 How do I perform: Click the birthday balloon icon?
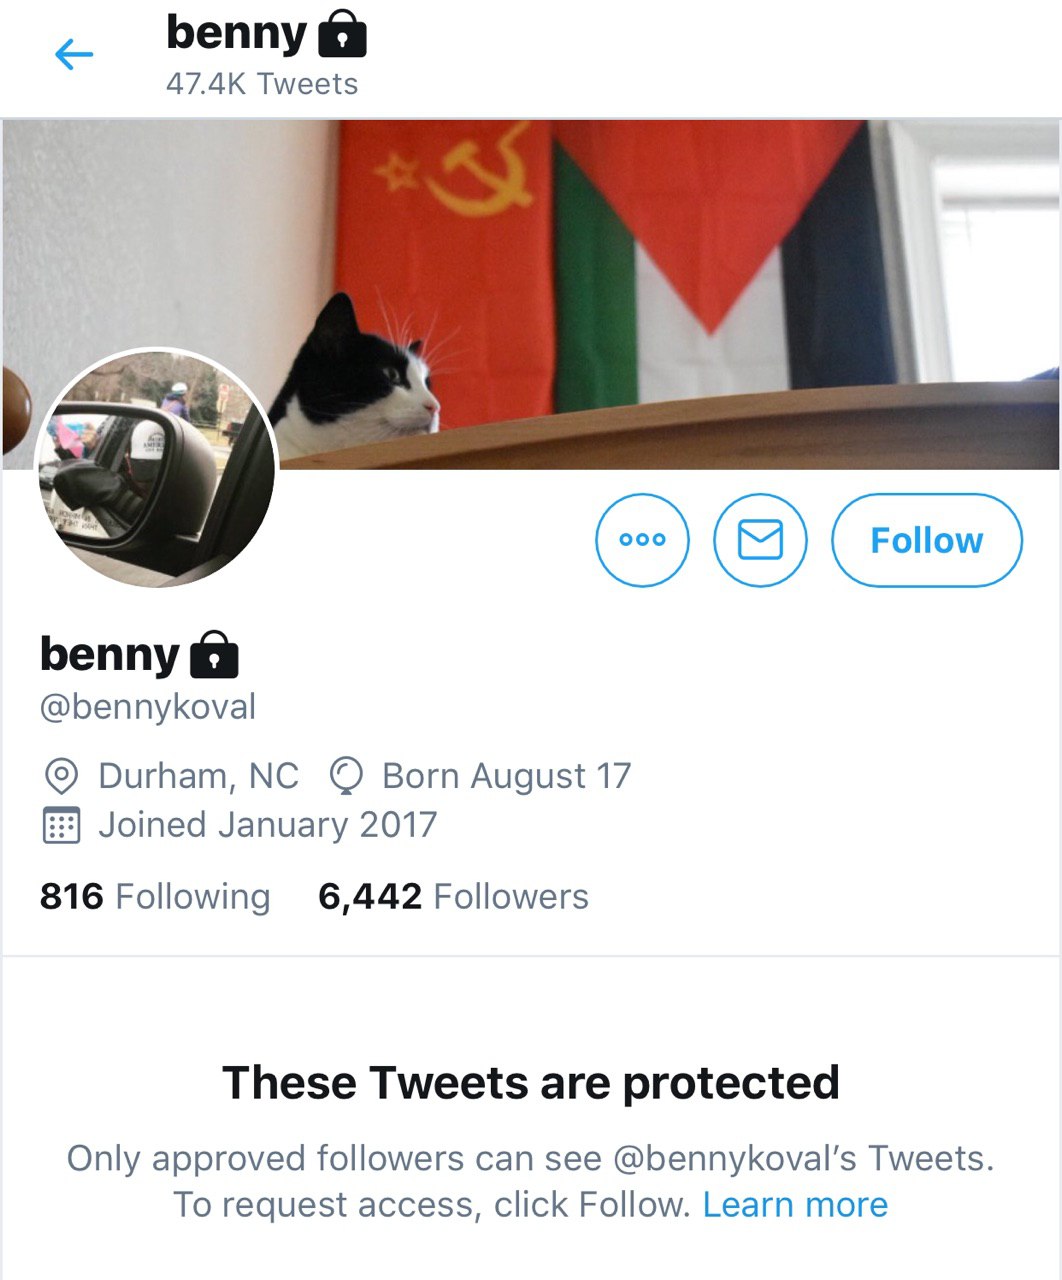click(x=346, y=776)
